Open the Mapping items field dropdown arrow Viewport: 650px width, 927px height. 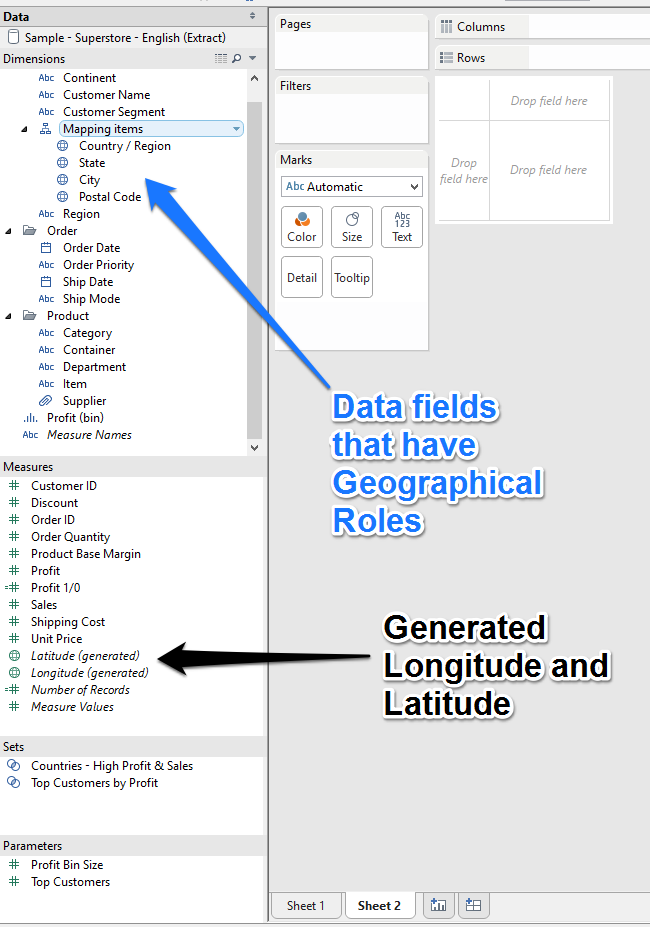click(x=236, y=129)
